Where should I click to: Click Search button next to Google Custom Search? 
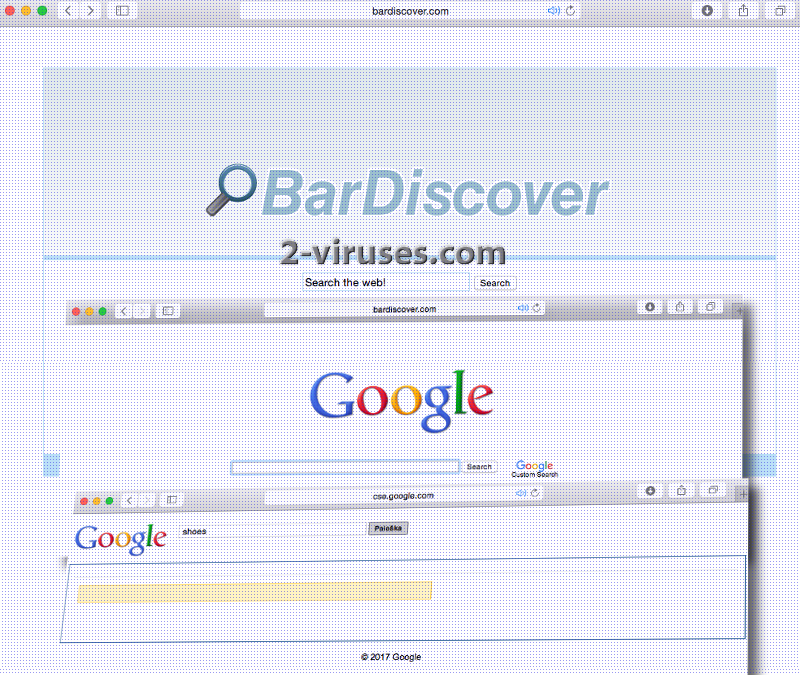coord(479,467)
